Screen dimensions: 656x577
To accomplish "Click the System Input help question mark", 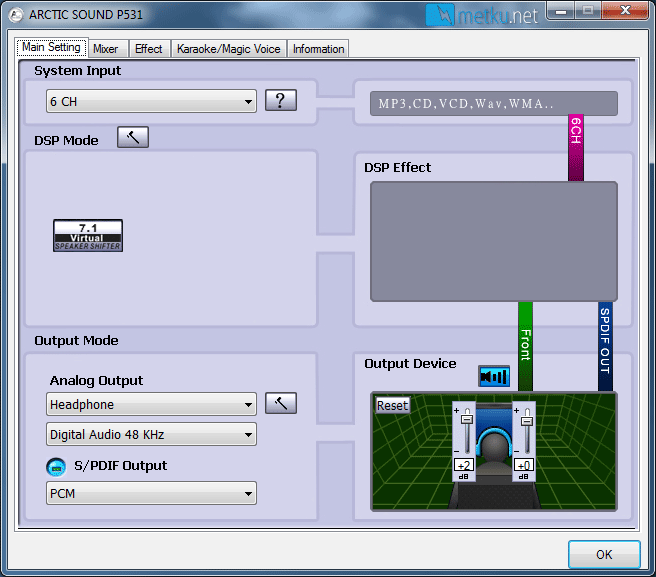I will pos(281,100).
